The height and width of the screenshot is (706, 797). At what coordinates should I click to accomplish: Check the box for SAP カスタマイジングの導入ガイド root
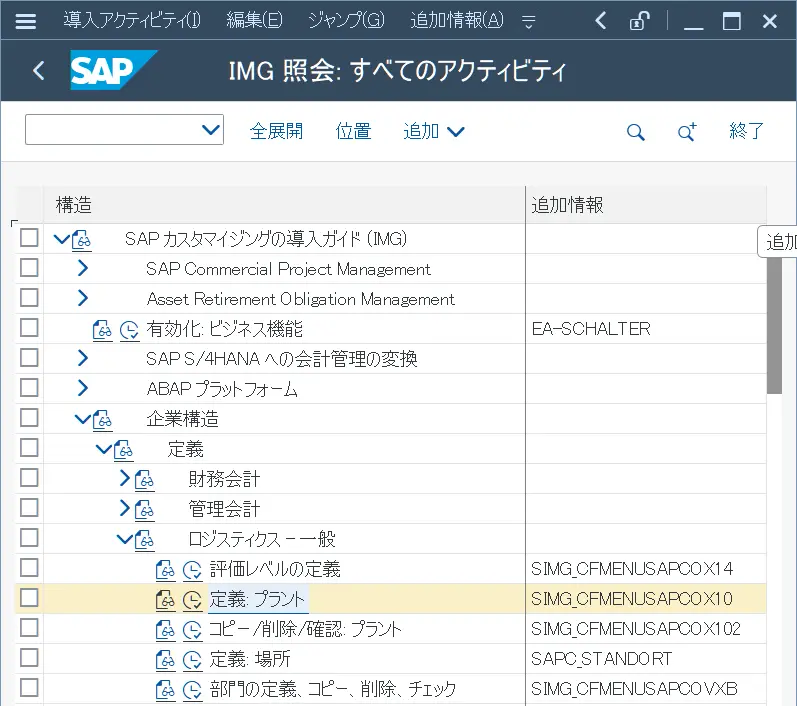(29, 237)
